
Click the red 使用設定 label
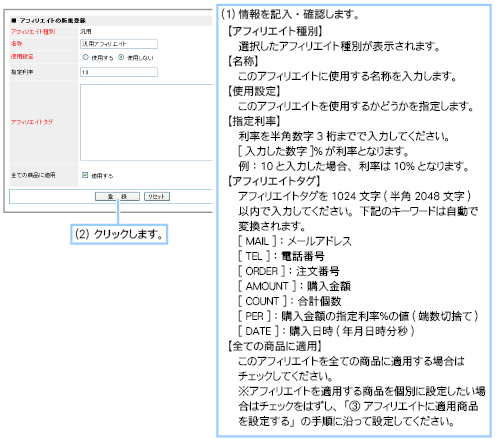coord(22,56)
